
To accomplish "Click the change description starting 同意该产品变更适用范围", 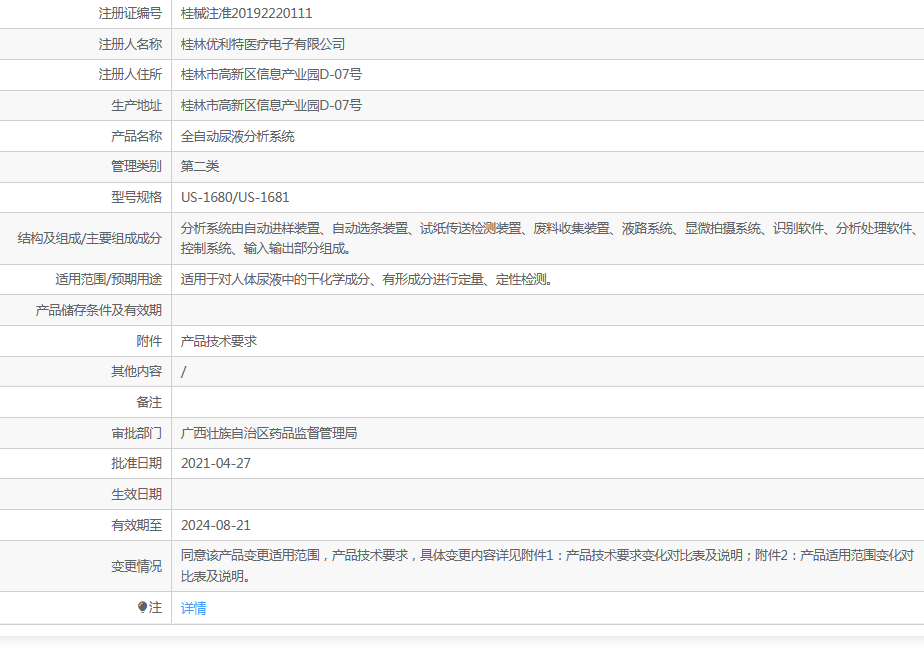I will (547, 566).
